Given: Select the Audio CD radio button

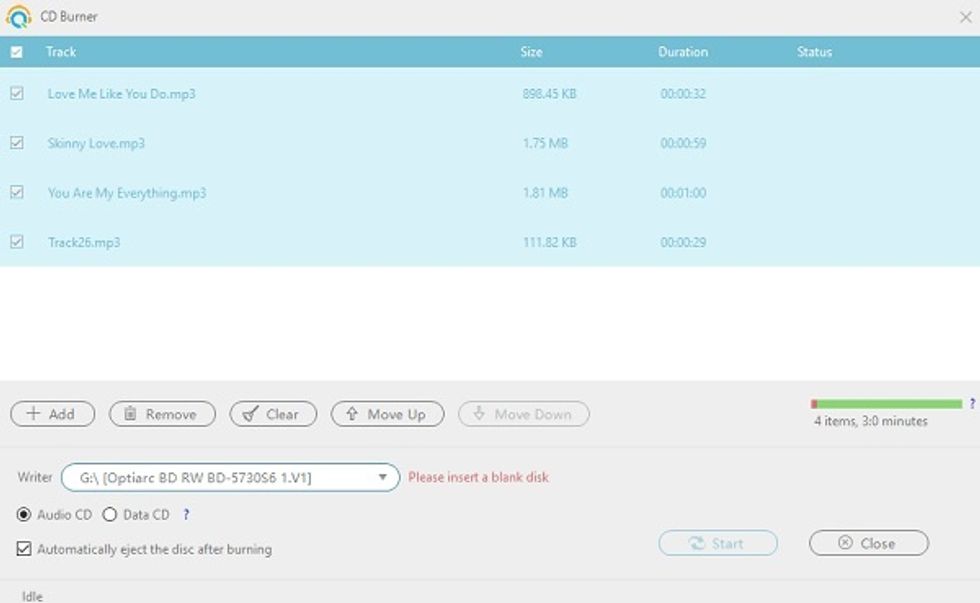Looking at the screenshot, I should [23, 514].
